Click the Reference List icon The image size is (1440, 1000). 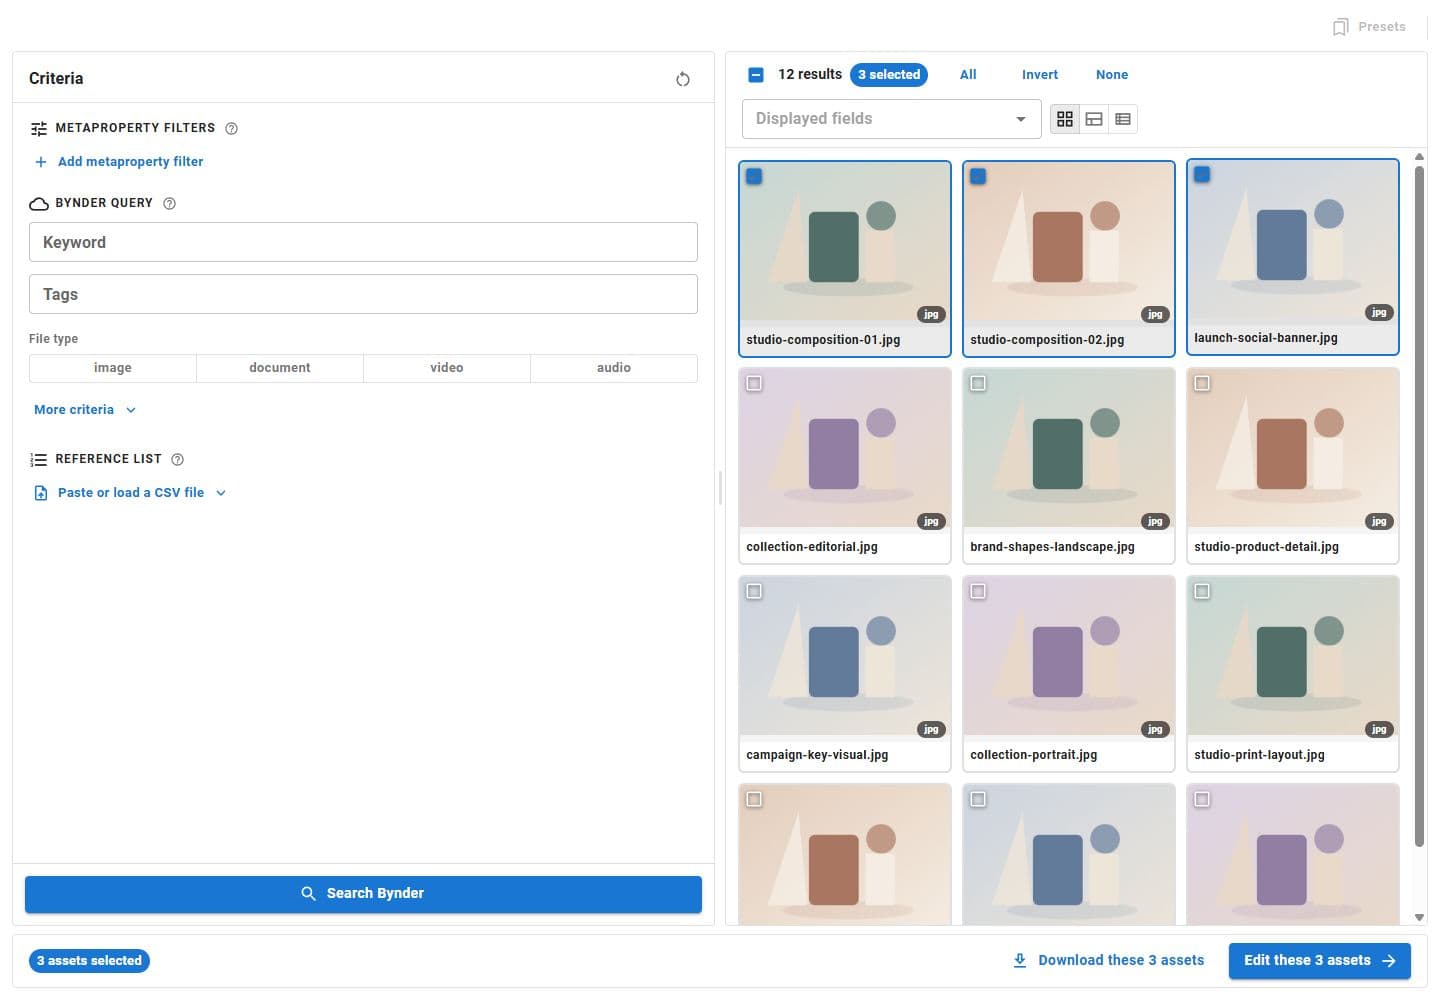[x=39, y=459]
